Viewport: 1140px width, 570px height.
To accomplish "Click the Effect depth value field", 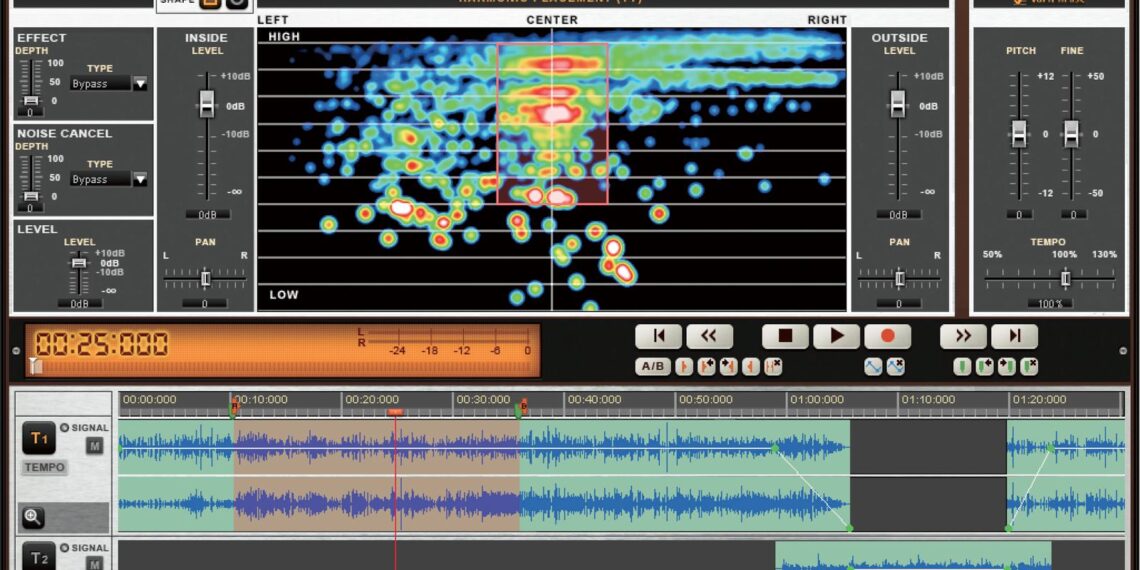I will pyautogui.click(x=31, y=113).
